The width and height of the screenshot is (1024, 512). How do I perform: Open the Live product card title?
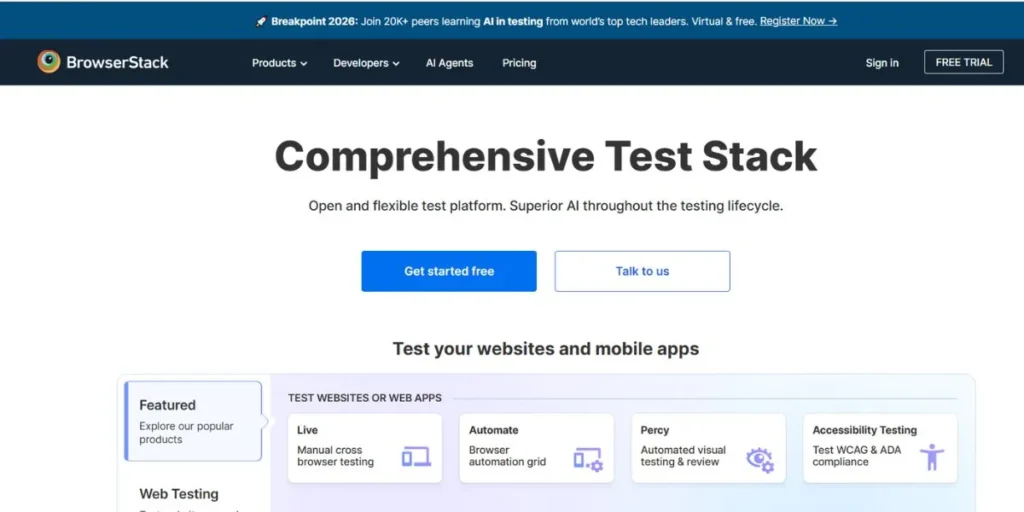pyautogui.click(x=308, y=430)
